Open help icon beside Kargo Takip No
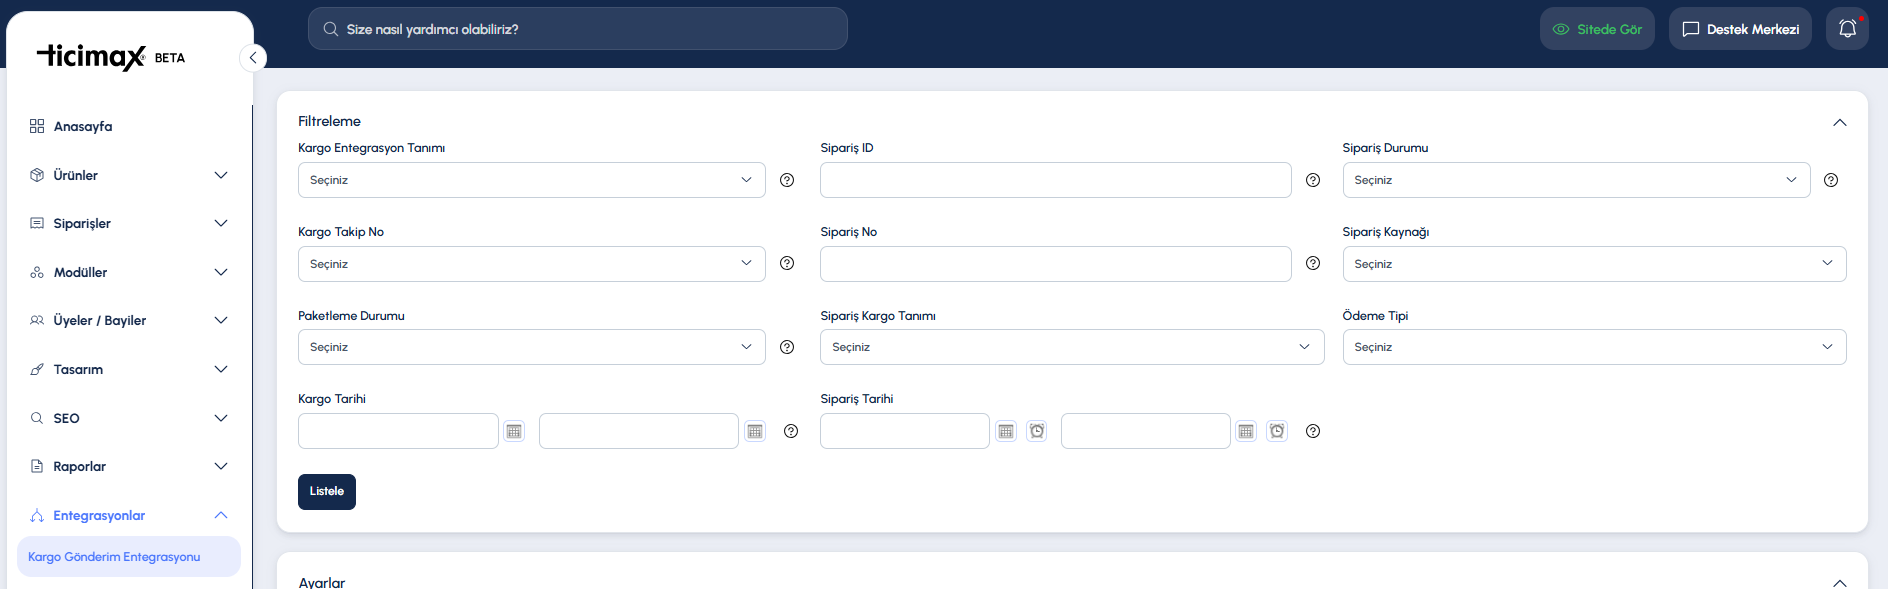 tap(787, 263)
